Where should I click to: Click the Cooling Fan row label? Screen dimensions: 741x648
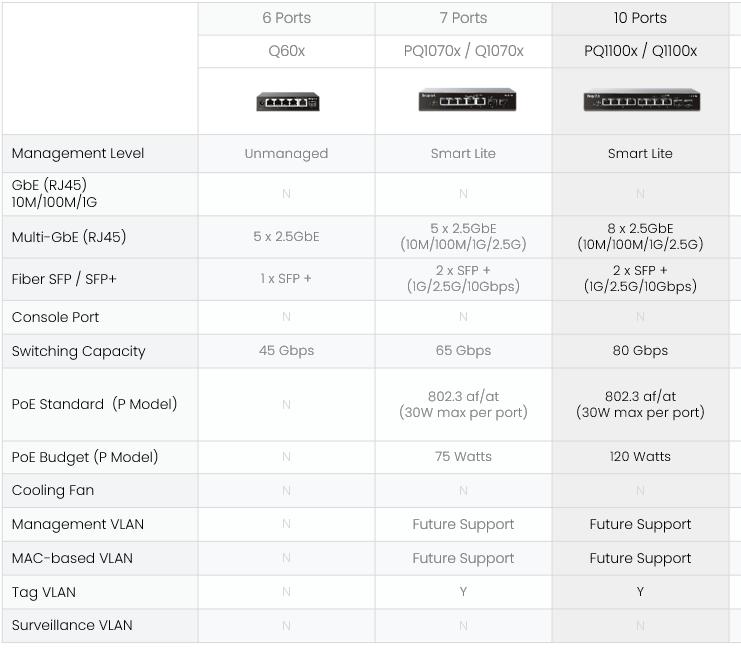point(53,491)
